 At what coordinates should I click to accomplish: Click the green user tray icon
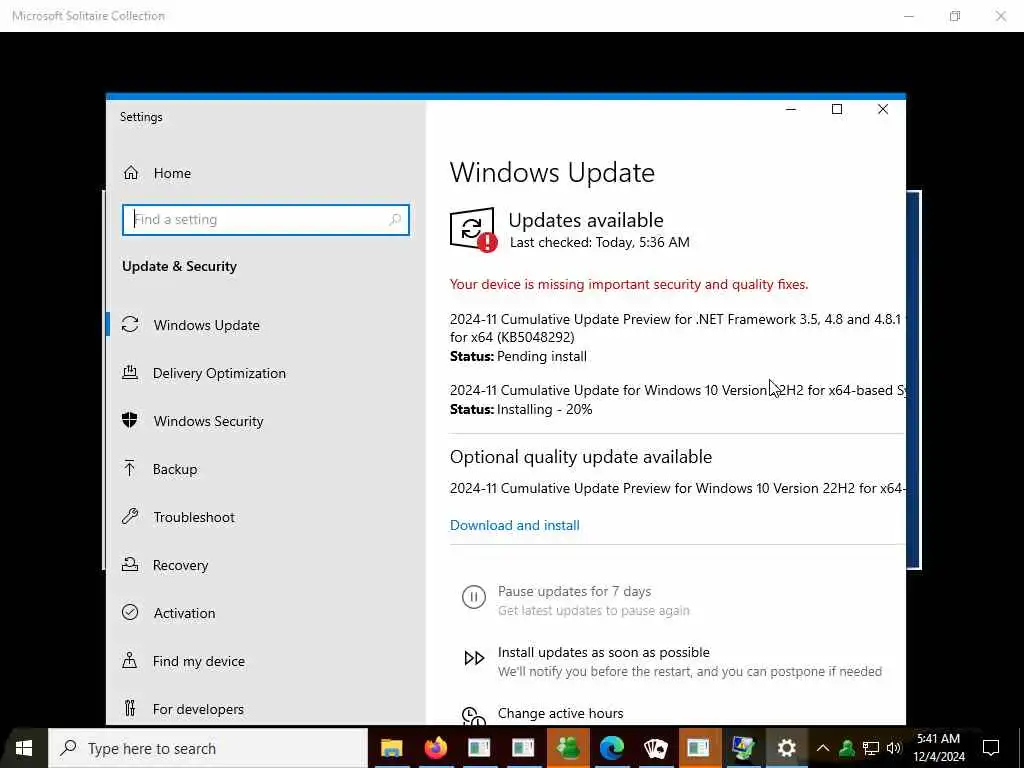coord(846,748)
